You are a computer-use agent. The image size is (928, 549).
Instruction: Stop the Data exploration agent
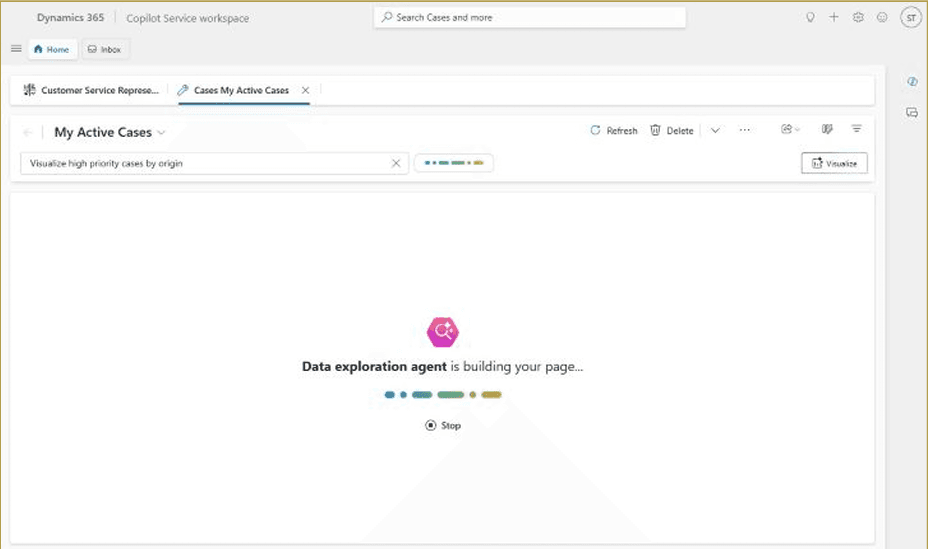click(443, 425)
